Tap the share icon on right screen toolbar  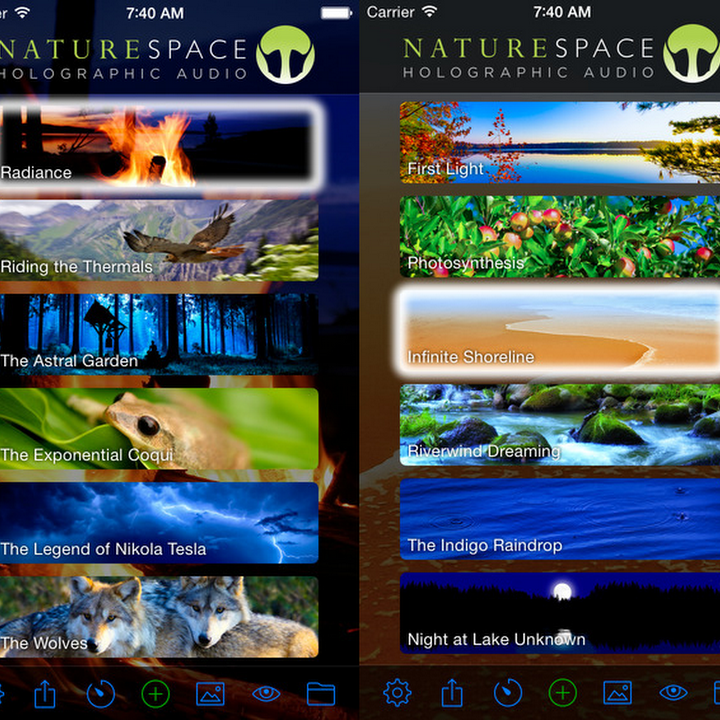[x=452, y=692]
